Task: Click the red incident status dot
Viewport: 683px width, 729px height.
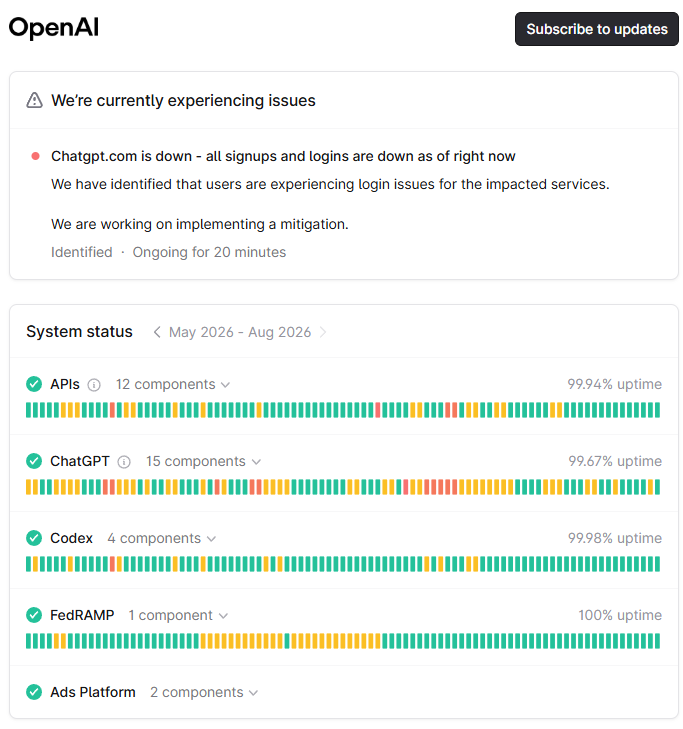Action: pyautogui.click(x=35, y=156)
